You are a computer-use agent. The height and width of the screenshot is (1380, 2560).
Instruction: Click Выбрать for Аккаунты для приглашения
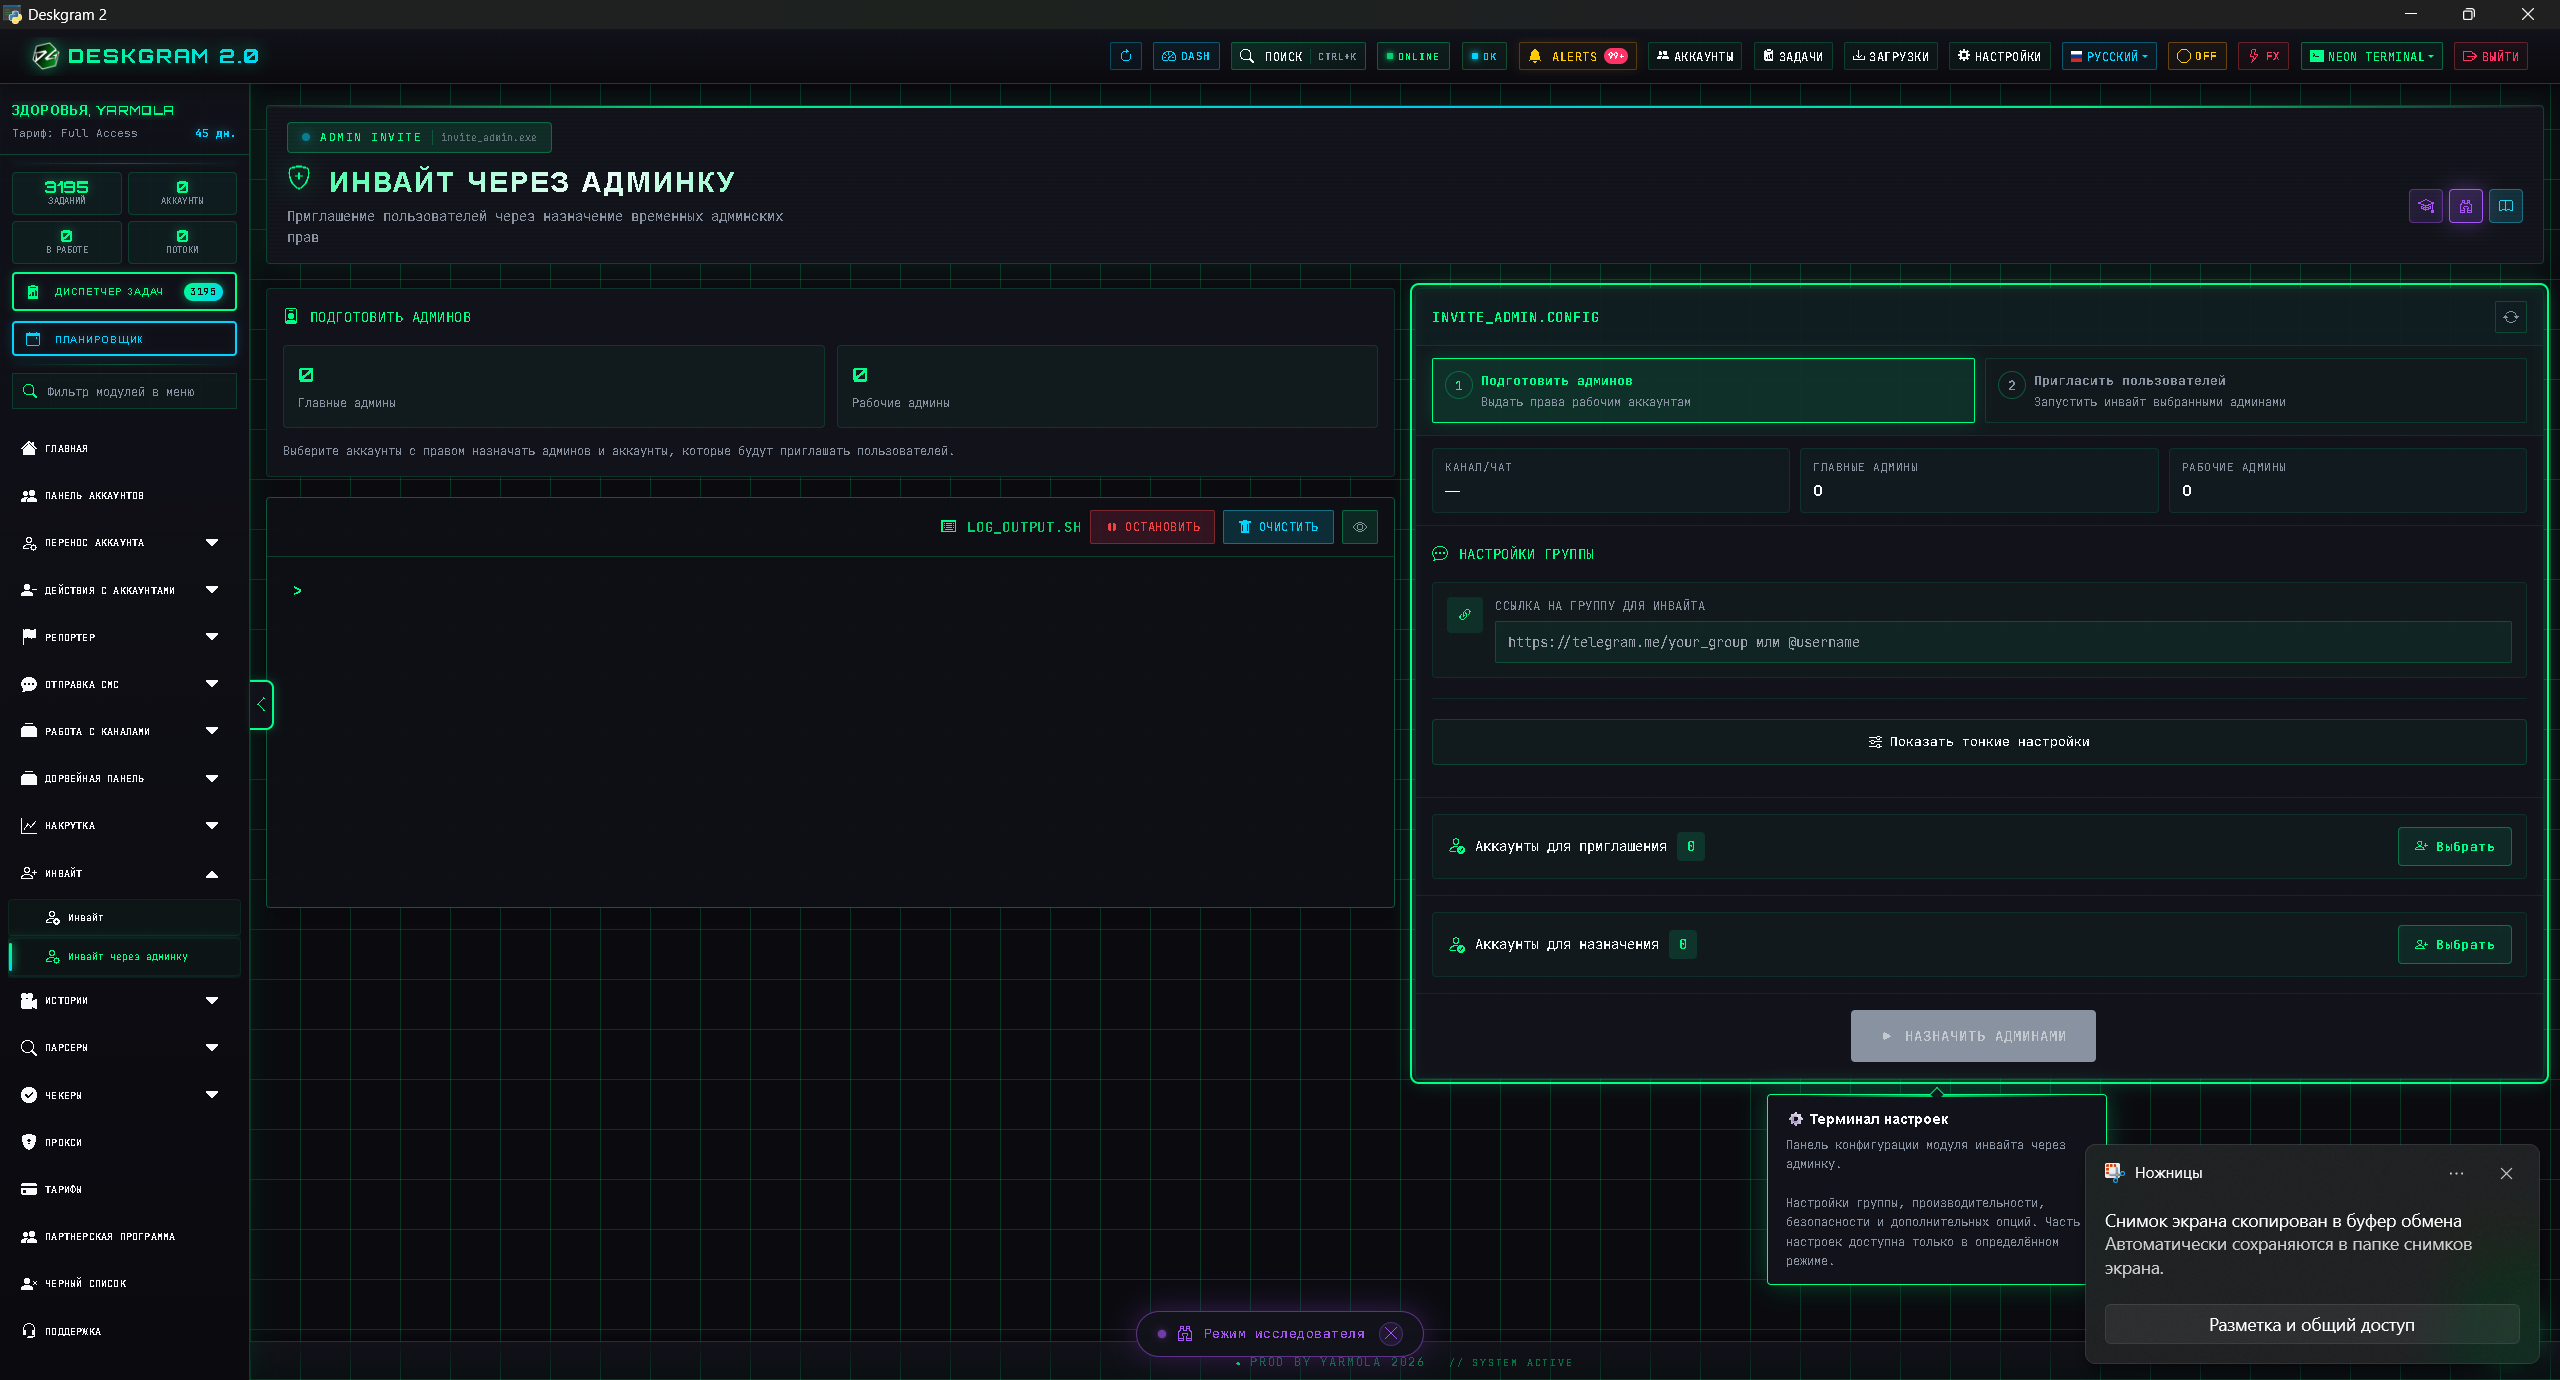[x=2454, y=846]
